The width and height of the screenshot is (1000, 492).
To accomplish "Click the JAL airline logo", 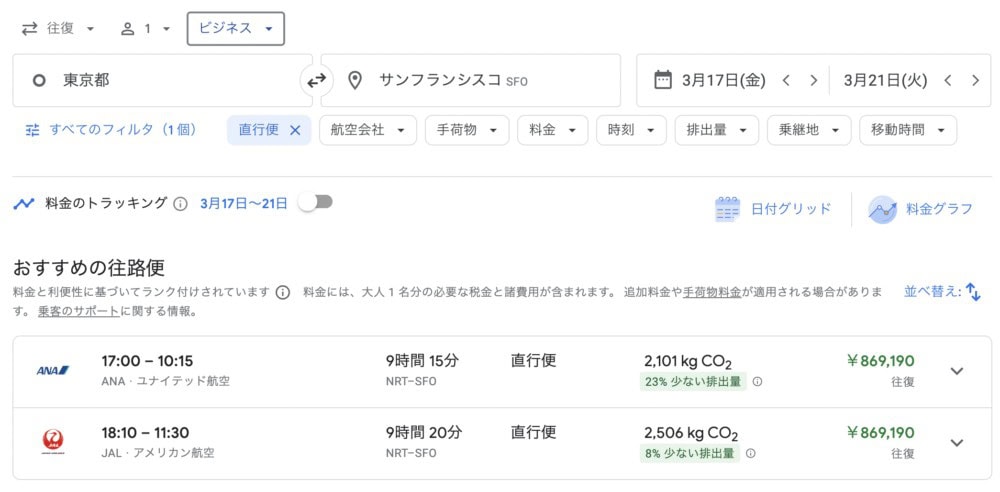I will click(53, 442).
